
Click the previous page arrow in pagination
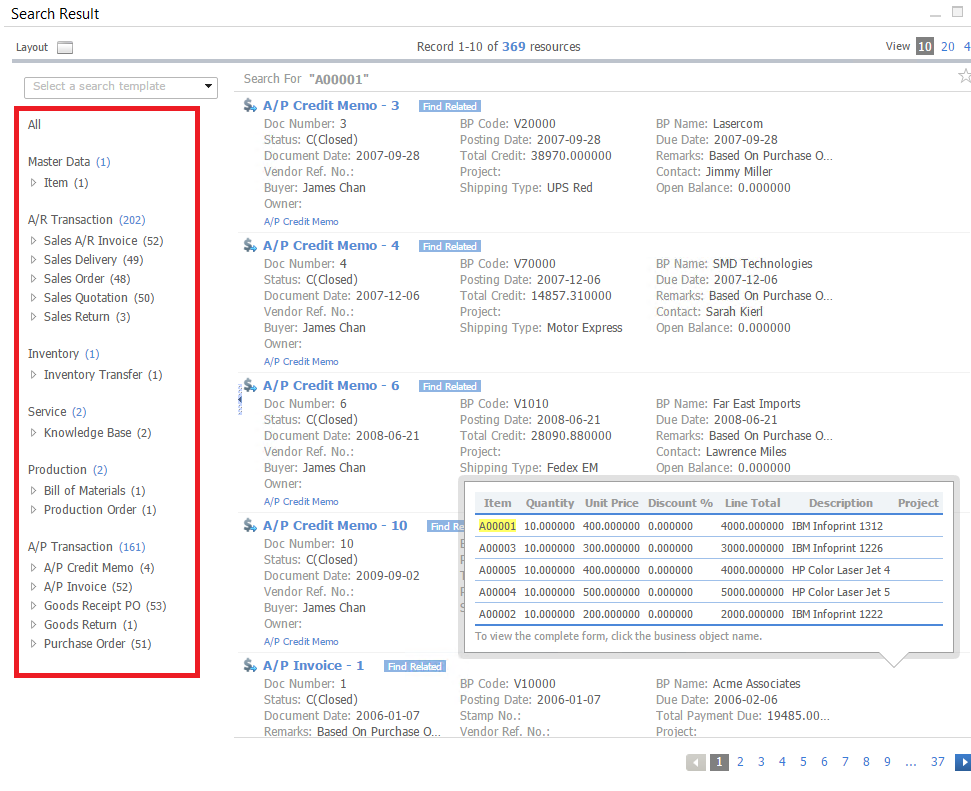[x=696, y=762]
